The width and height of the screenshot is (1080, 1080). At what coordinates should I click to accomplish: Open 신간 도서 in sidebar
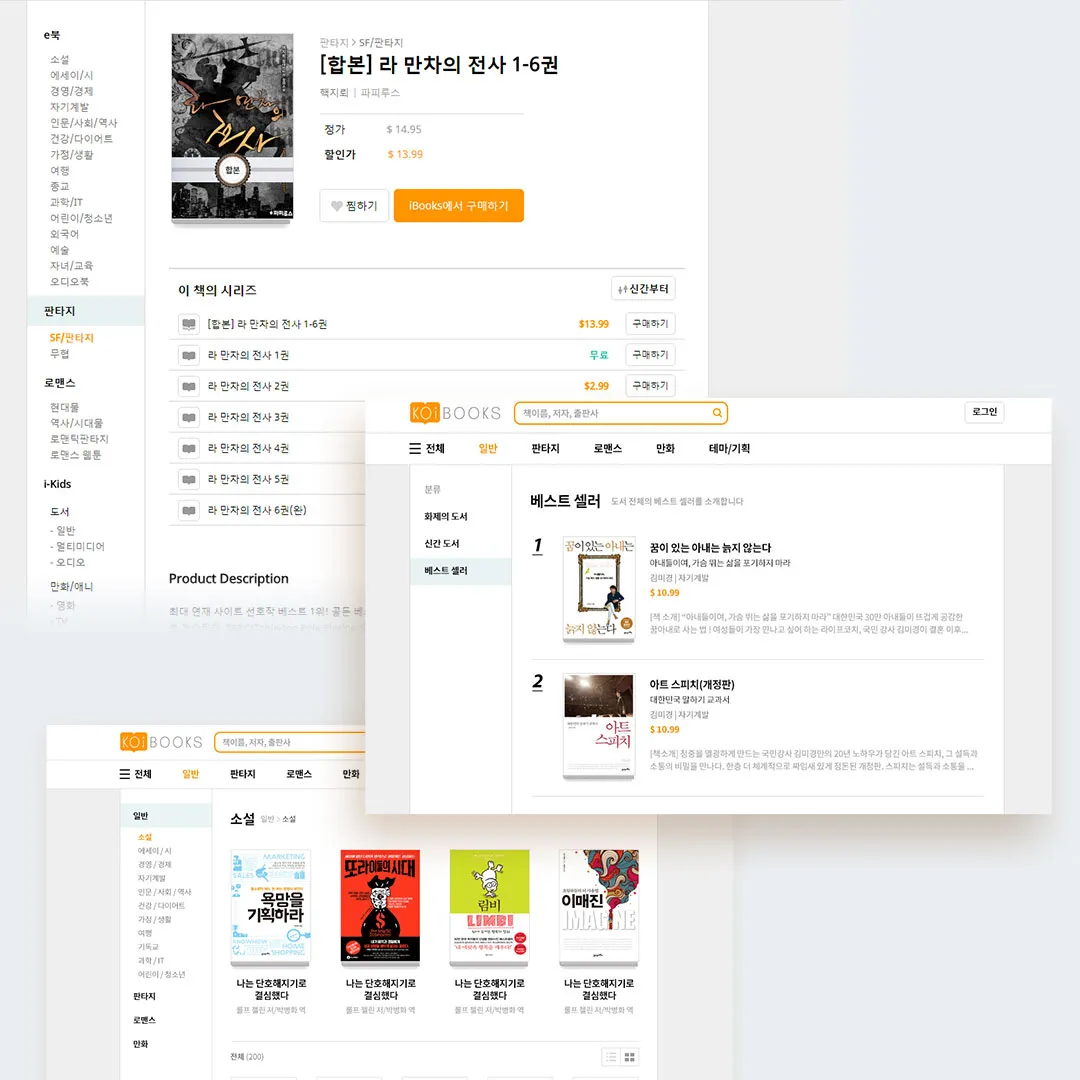[x=442, y=543]
